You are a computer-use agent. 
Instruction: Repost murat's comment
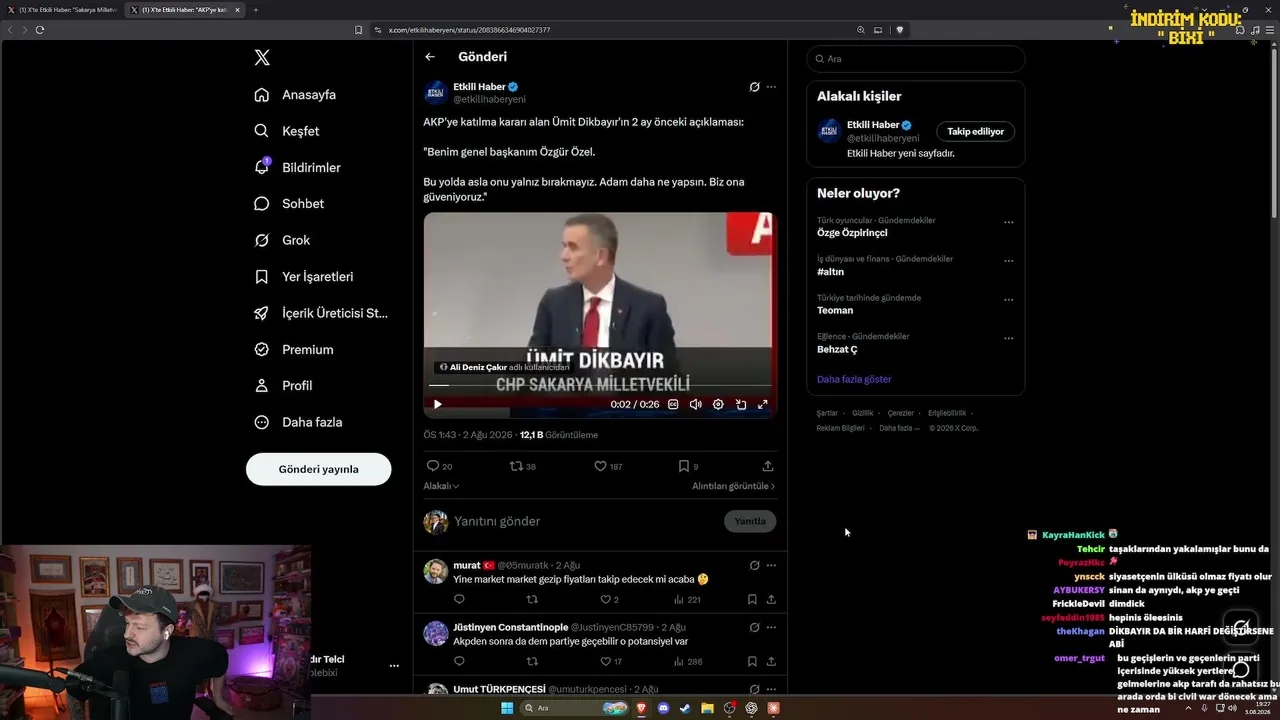click(x=532, y=600)
